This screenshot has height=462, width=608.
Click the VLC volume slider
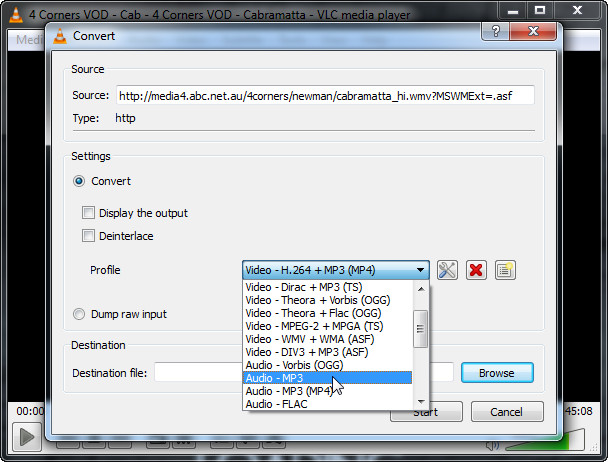546,441
